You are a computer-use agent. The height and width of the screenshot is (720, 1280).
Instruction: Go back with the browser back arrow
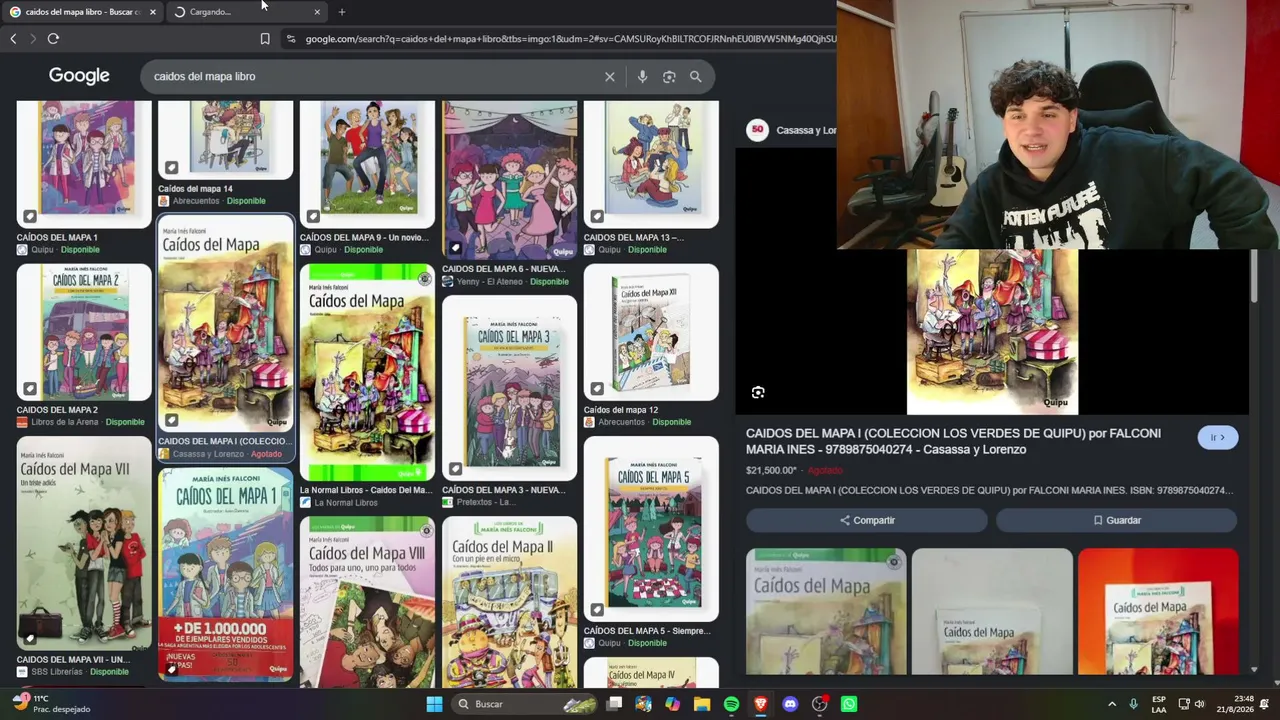[13, 39]
